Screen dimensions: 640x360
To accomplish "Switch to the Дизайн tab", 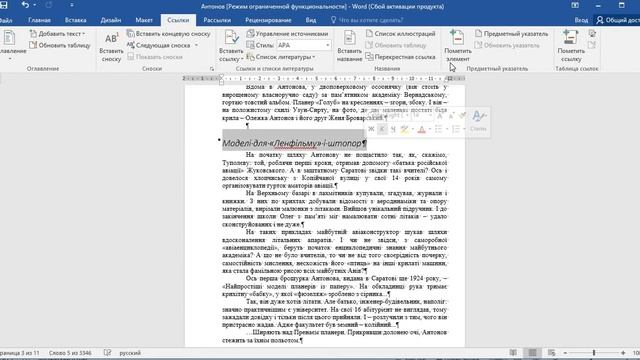I will (x=111, y=20).
